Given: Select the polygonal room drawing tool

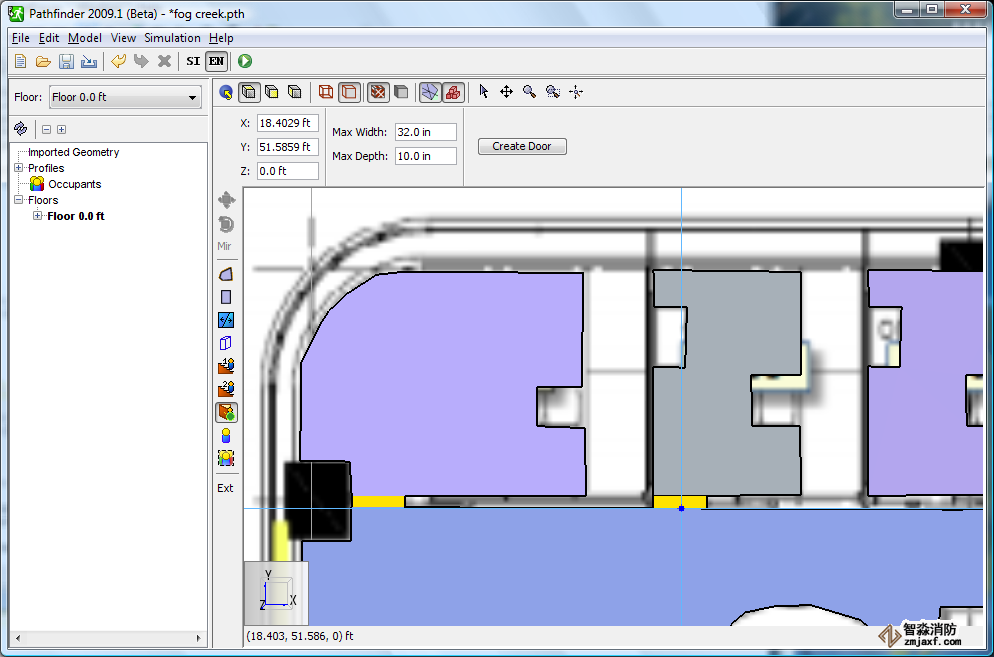Looking at the screenshot, I should point(226,274).
